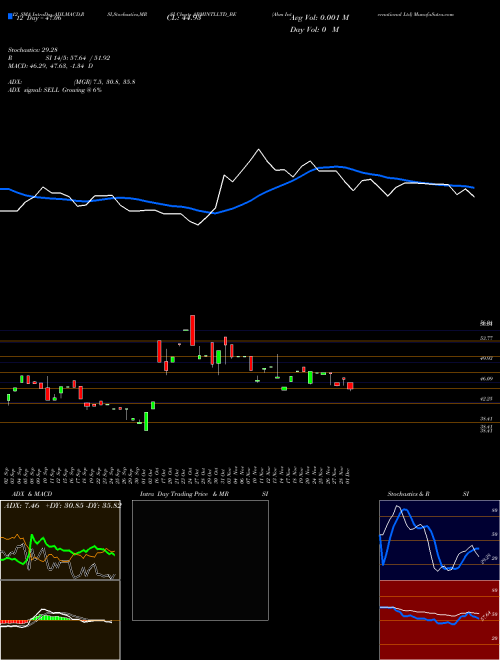Click the 49.93 price axis label
This screenshot has width=500, height=660.
(x=487, y=358)
